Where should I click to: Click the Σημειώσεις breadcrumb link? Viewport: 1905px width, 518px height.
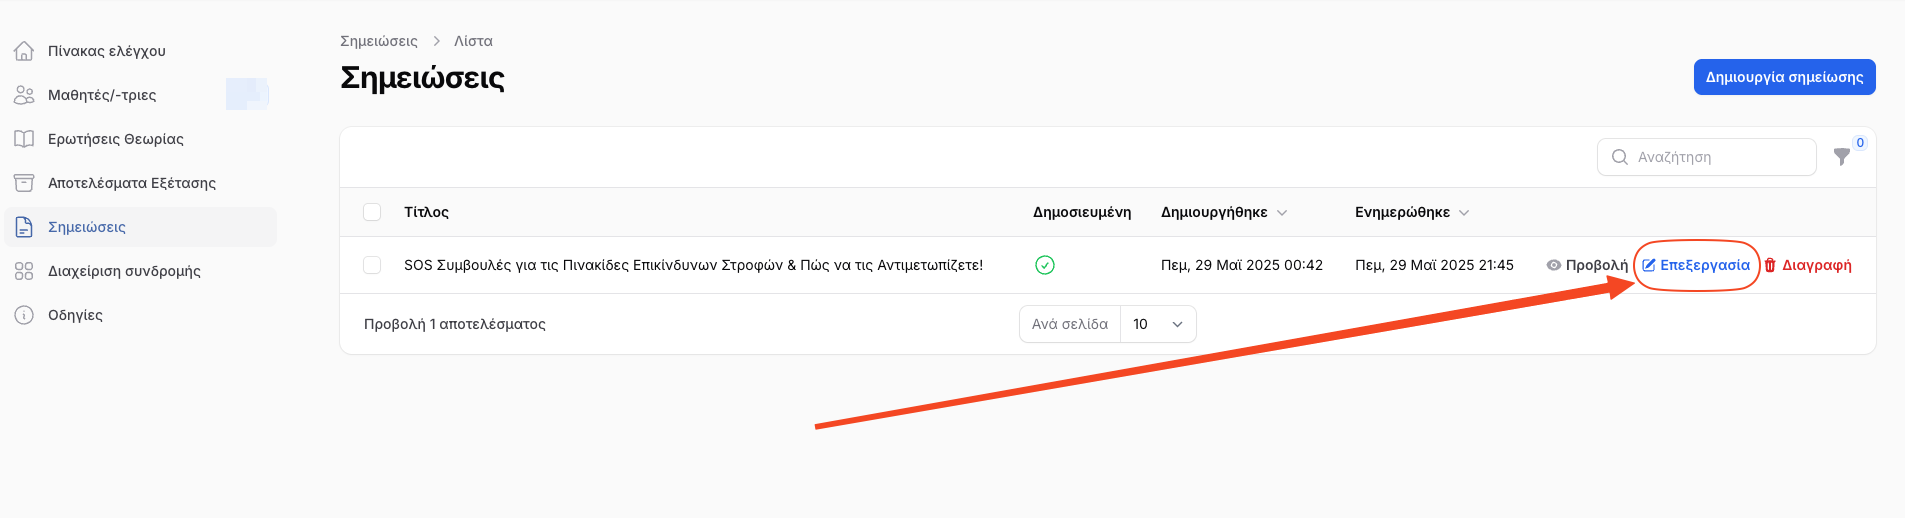click(x=379, y=41)
